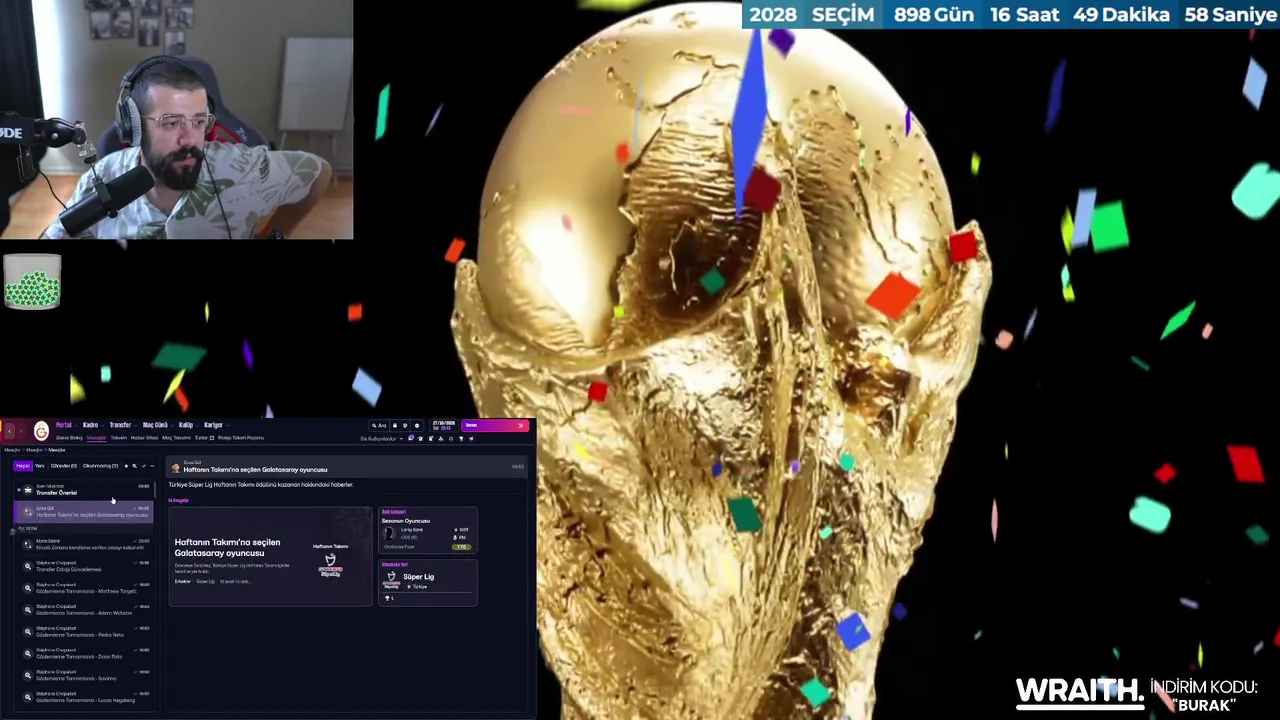This screenshot has height=720, width=1280.
Task: Switch to the Mesajlar tab
Action: 96,438
